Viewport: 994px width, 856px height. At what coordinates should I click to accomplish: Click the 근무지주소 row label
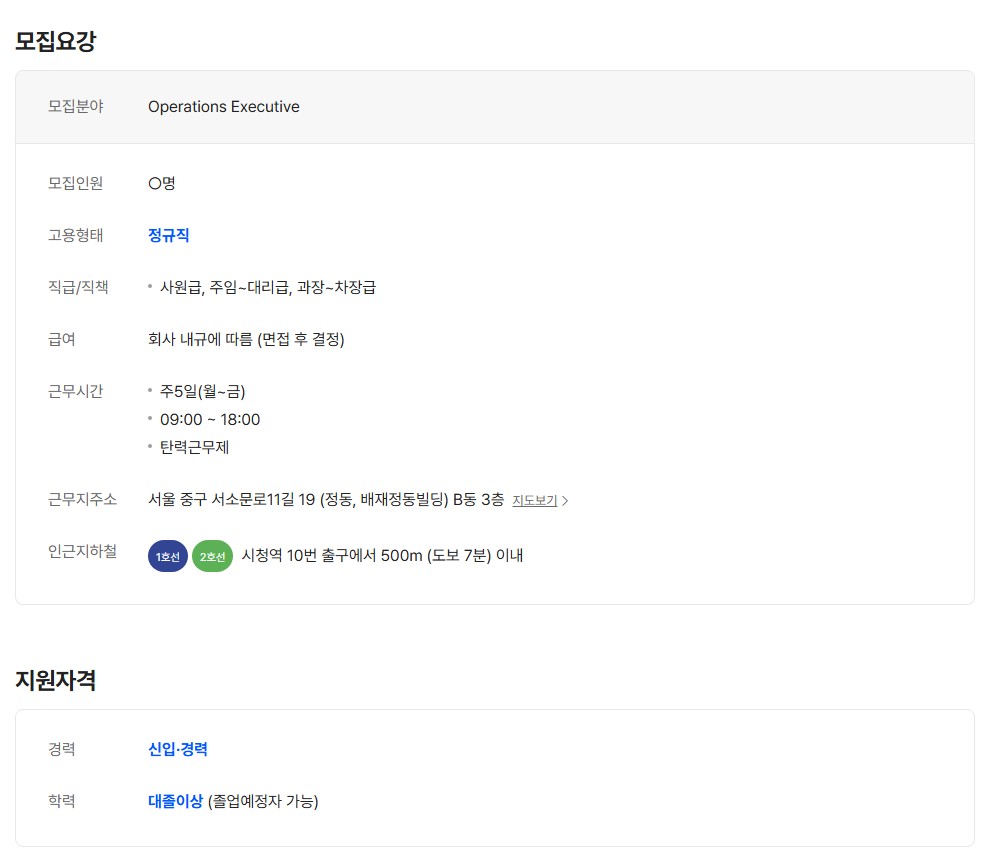coord(82,499)
